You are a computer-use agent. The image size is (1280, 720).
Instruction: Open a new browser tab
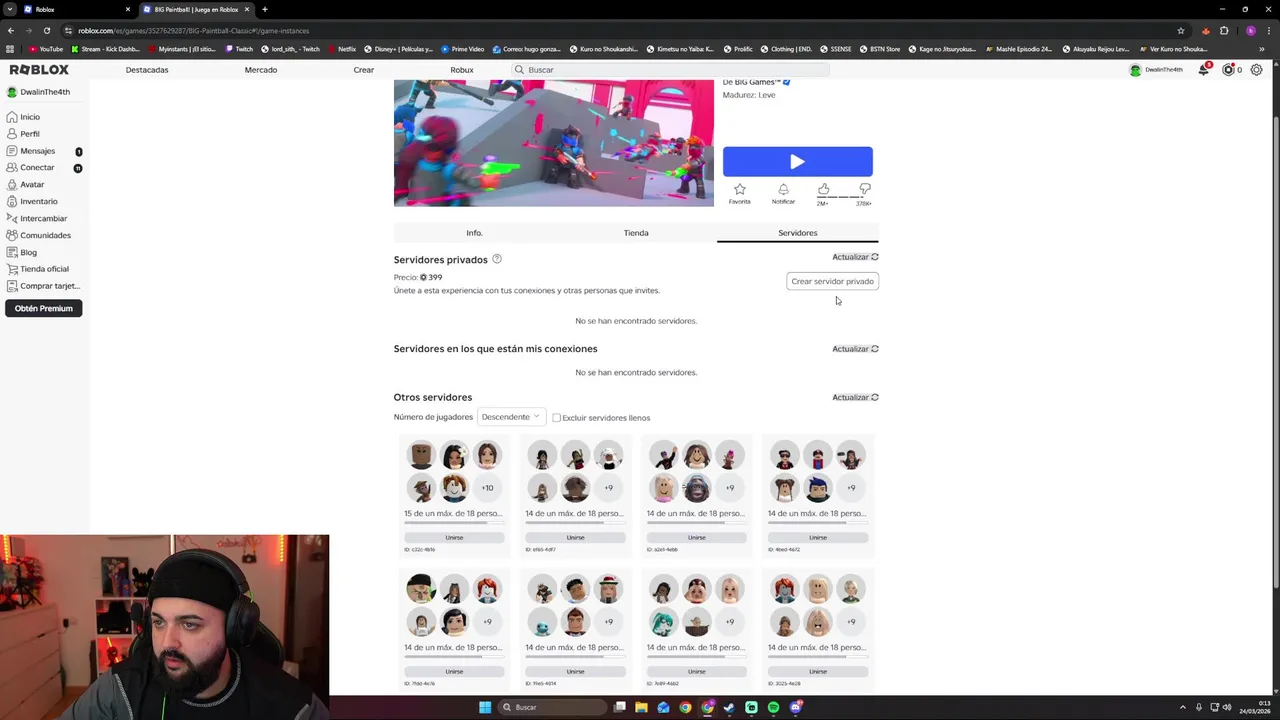point(264,9)
